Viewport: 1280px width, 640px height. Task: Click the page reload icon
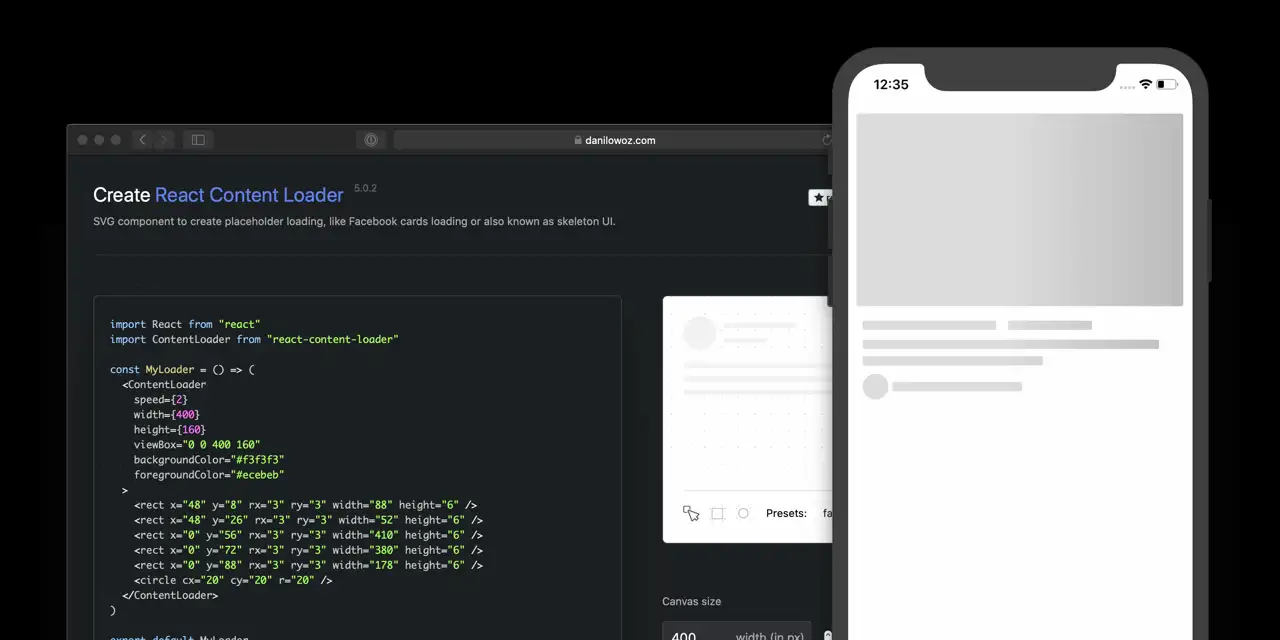827,140
